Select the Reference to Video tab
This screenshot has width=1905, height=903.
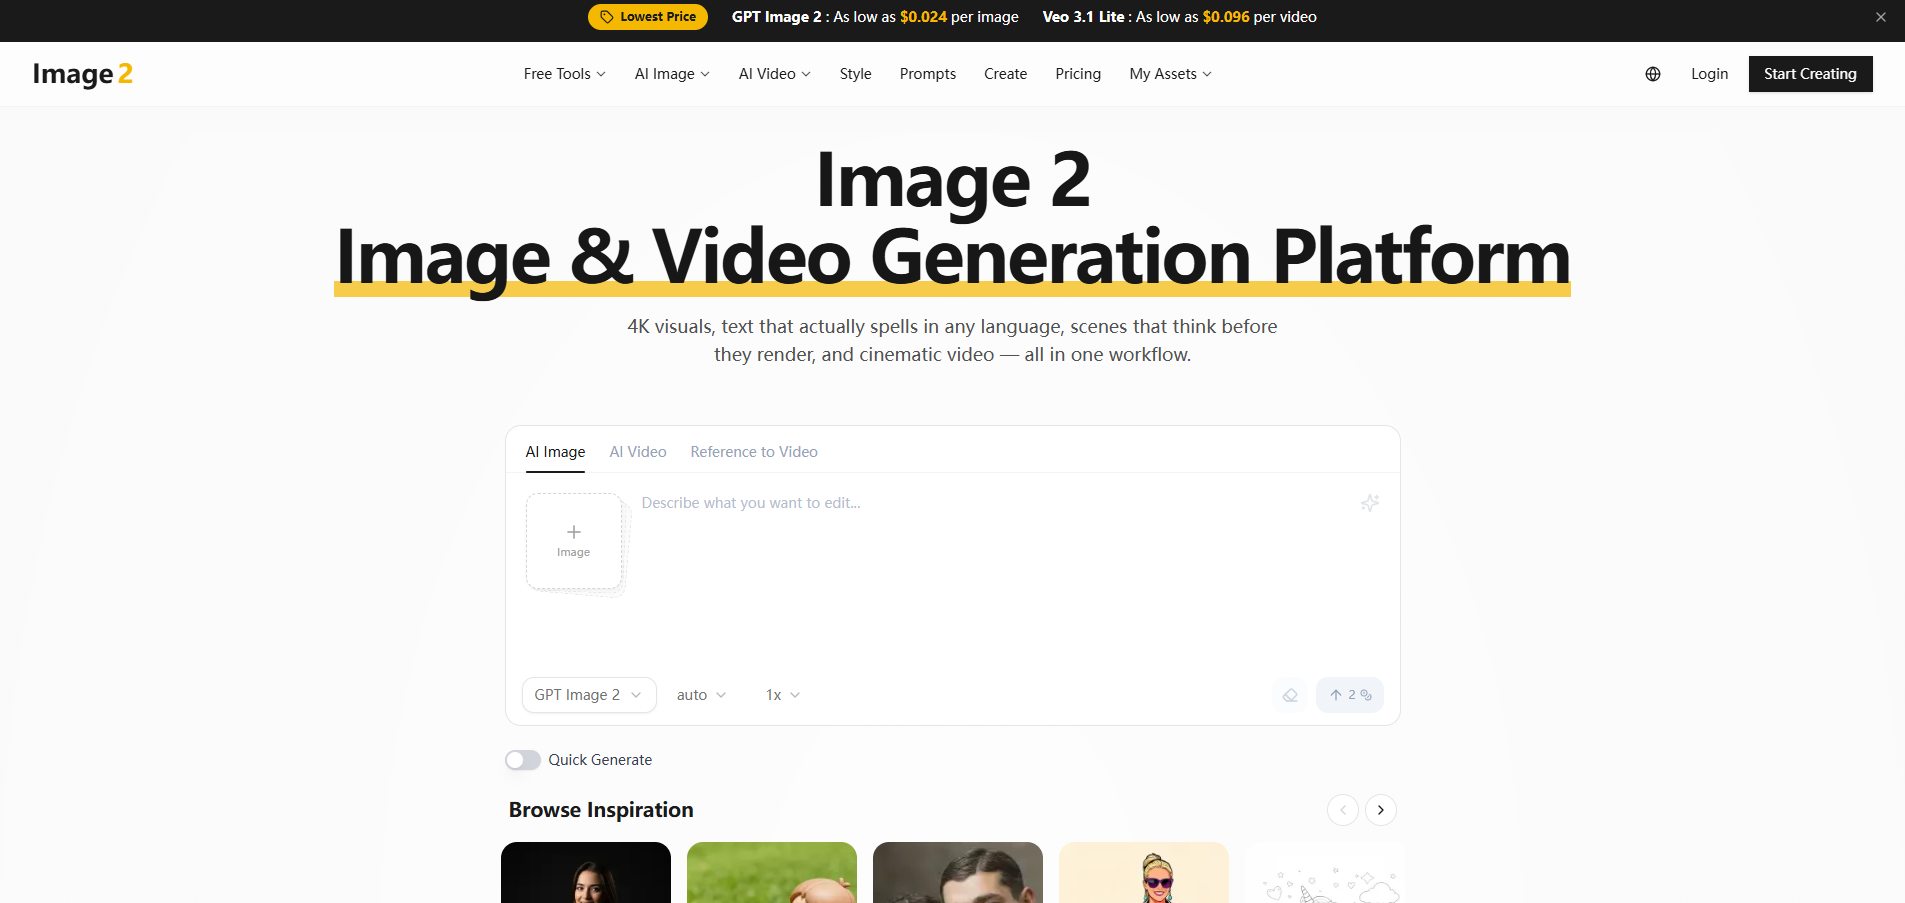click(753, 451)
